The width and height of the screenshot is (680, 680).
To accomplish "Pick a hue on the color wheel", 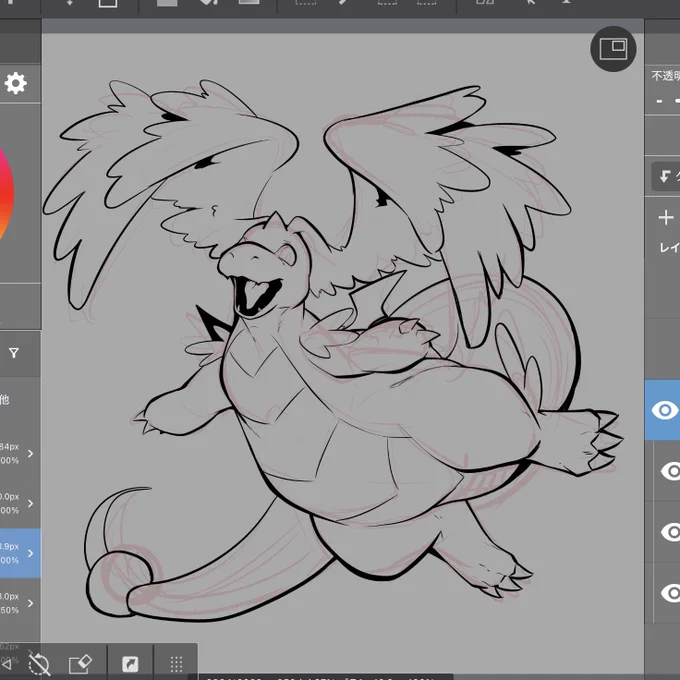I will (6, 195).
